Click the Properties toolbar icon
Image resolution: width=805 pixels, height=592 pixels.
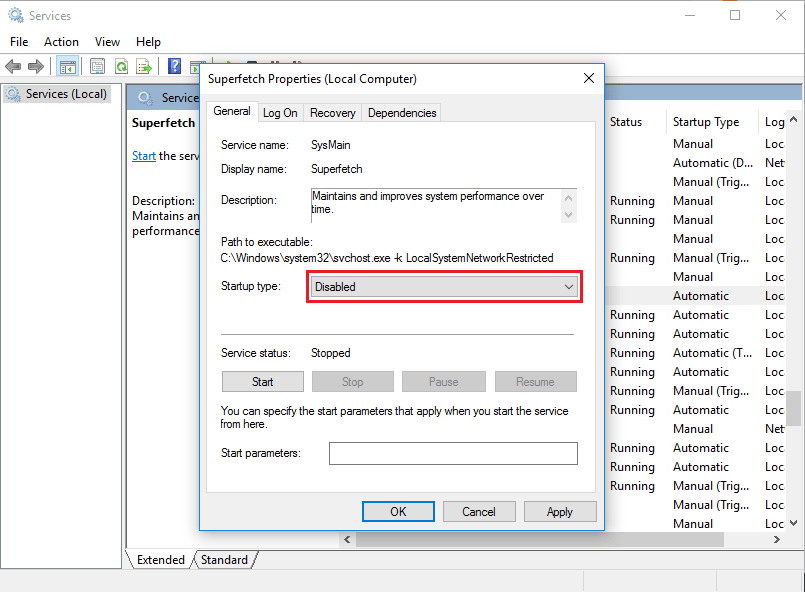[97, 67]
